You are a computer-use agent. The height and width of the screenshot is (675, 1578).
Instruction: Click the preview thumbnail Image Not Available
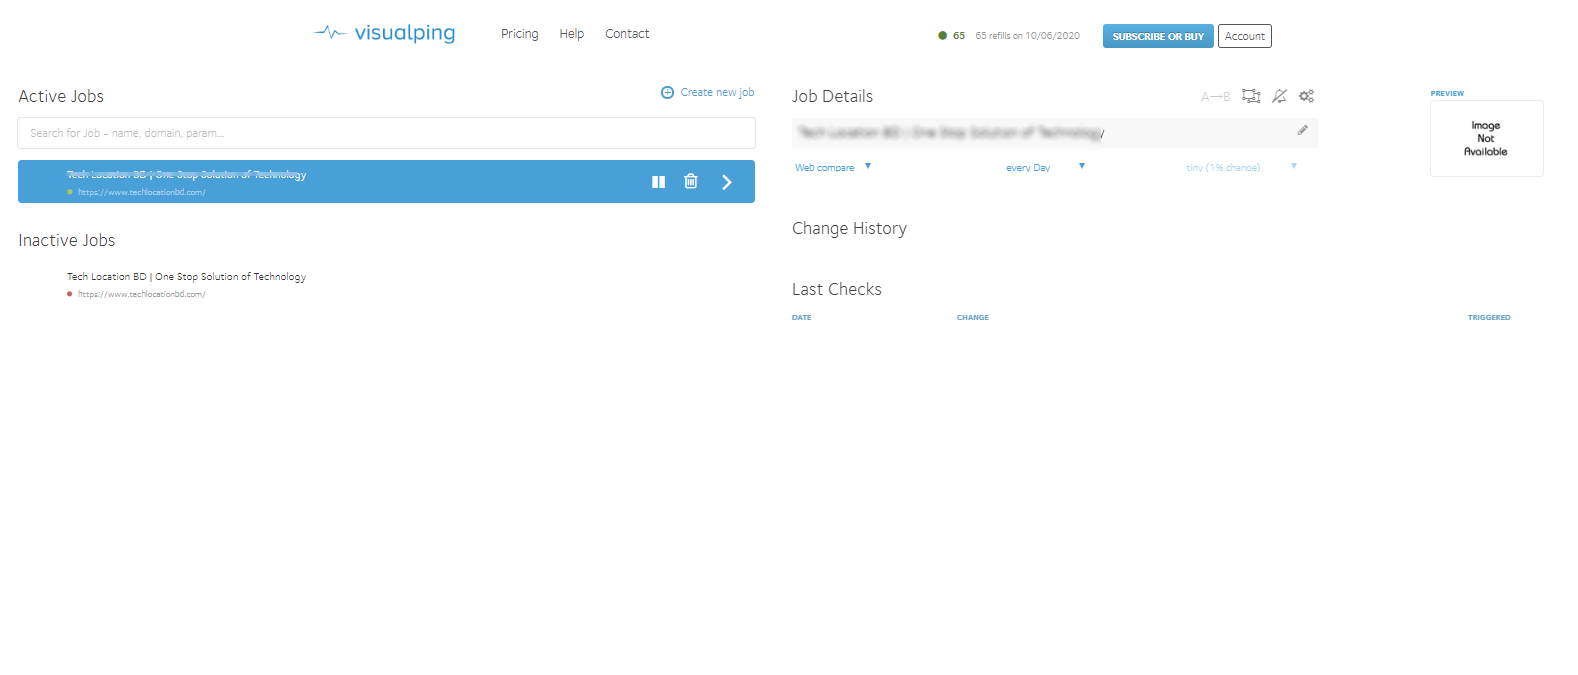tap(1486, 139)
